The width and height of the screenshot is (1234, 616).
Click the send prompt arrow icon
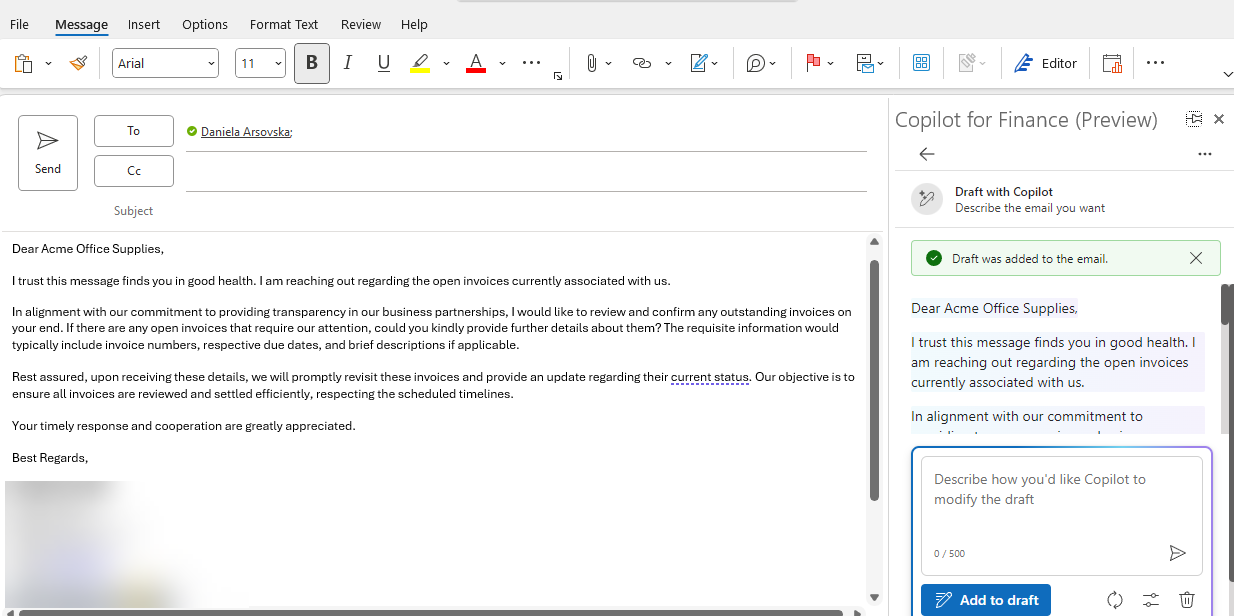pyautogui.click(x=1178, y=553)
